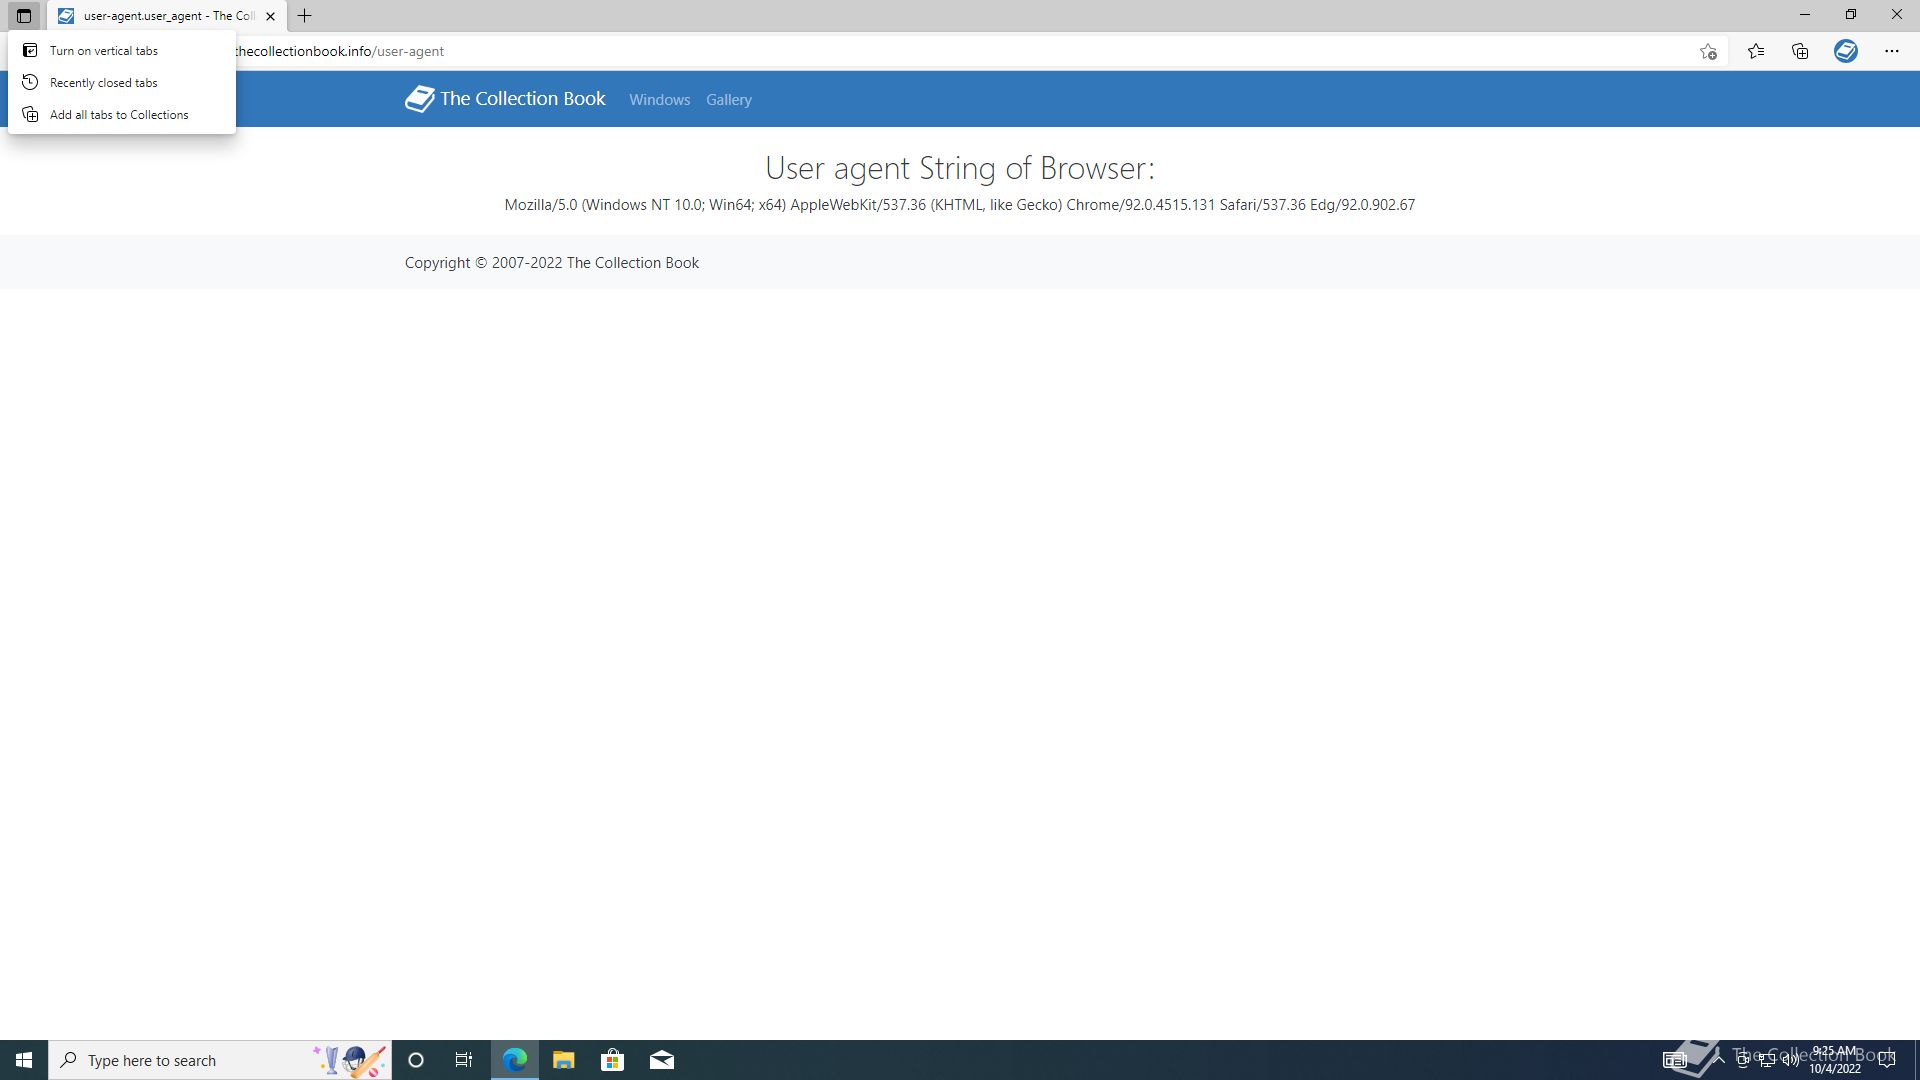Click the Copyright footer text

tap(551, 263)
